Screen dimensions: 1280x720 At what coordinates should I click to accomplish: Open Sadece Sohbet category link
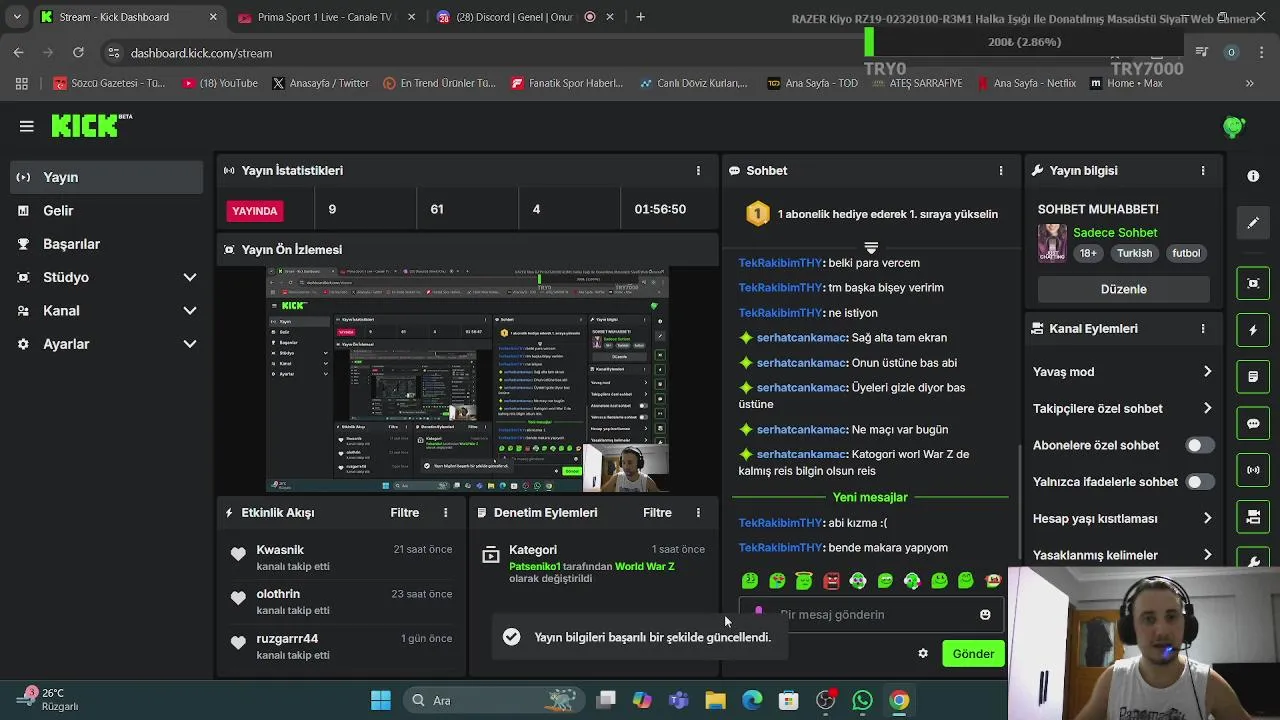[x=1115, y=233]
